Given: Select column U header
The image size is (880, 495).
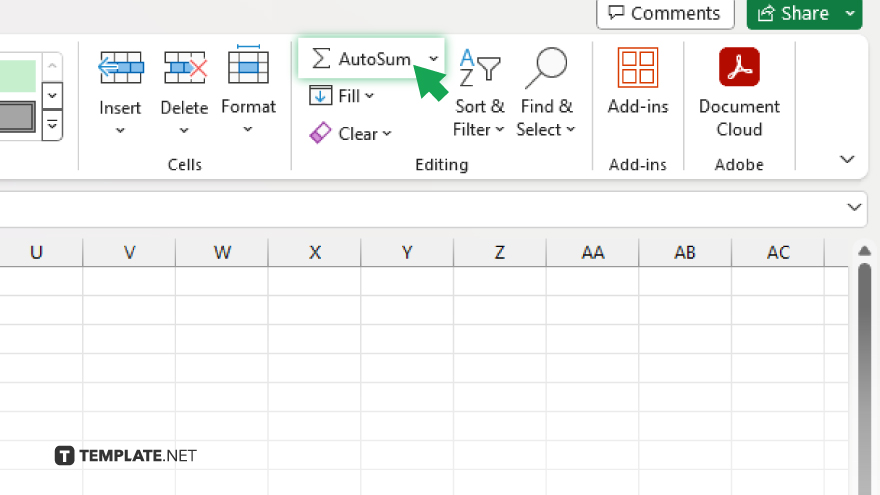Looking at the screenshot, I should 37,253.
